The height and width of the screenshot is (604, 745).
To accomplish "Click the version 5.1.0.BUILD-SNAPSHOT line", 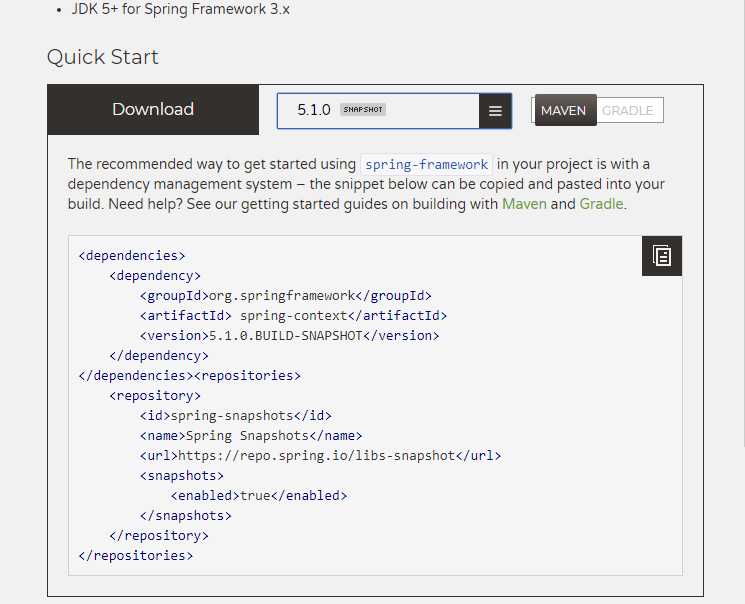I will tap(289, 336).
